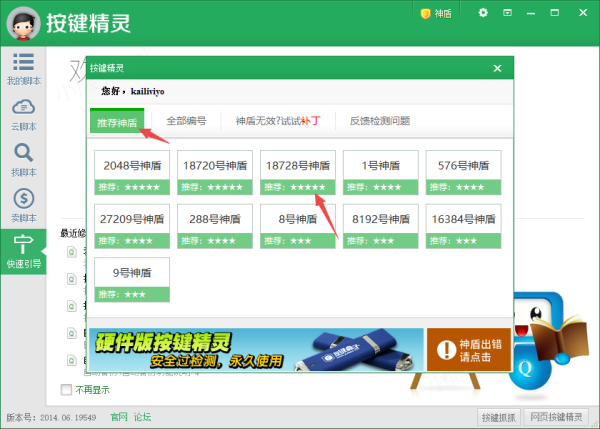
Task: Open the 官网 link
Action: 119,417
